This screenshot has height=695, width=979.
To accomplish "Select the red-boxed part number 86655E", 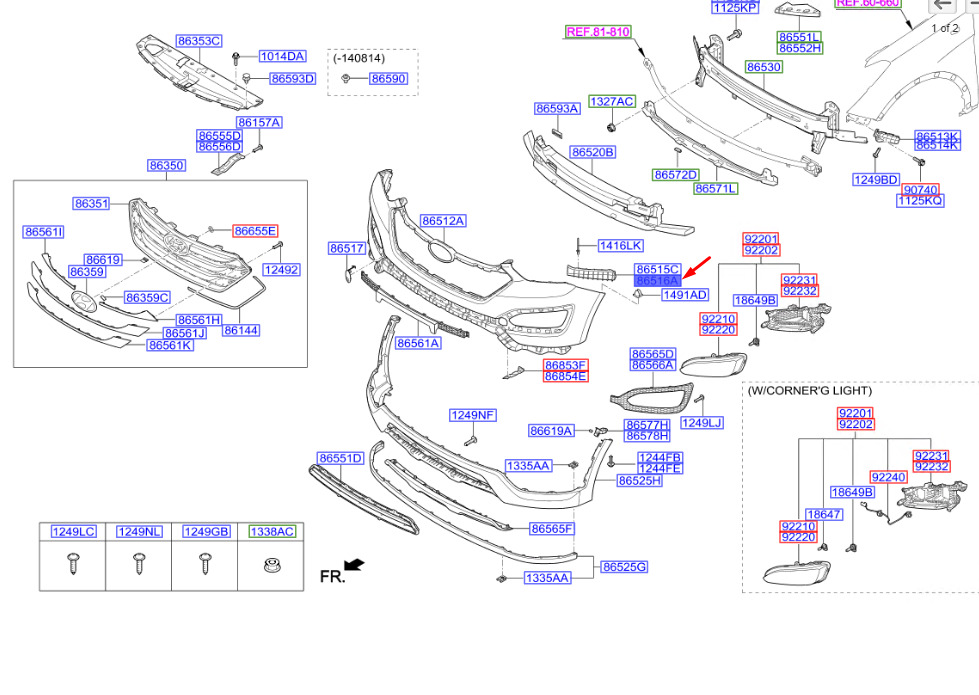I will [x=255, y=230].
